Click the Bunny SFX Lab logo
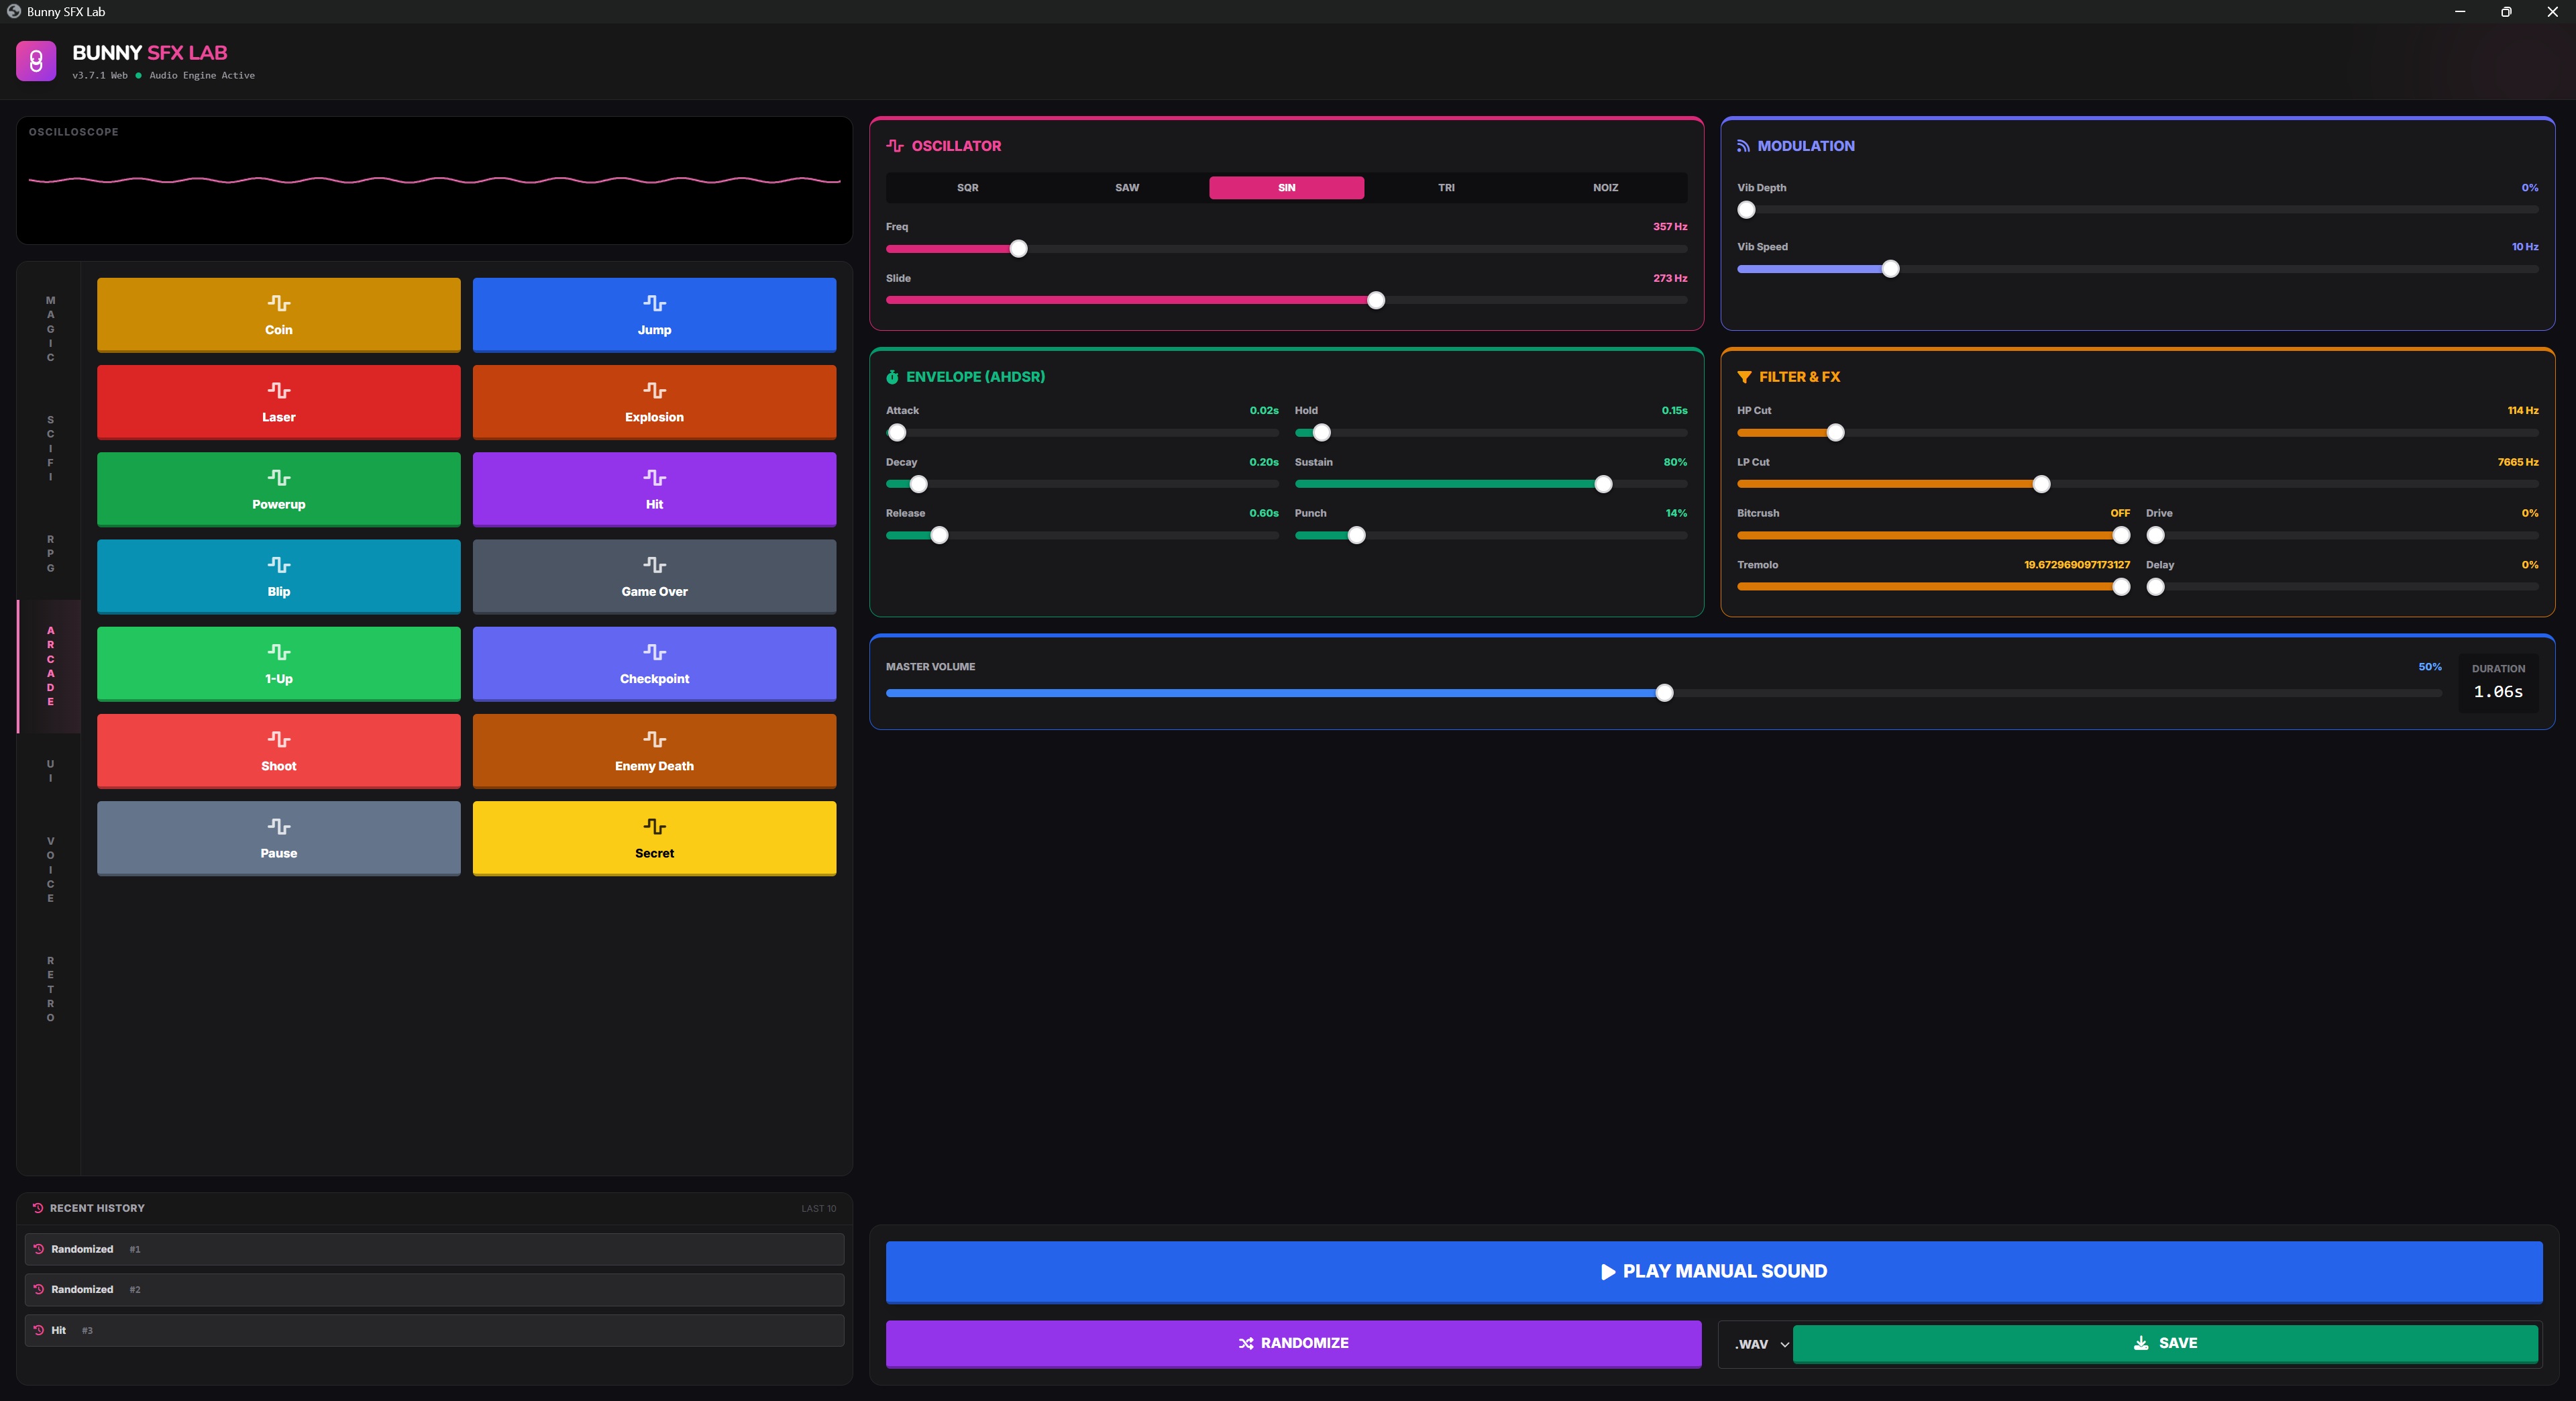The height and width of the screenshot is (1401, 2576). pos(36,61)
